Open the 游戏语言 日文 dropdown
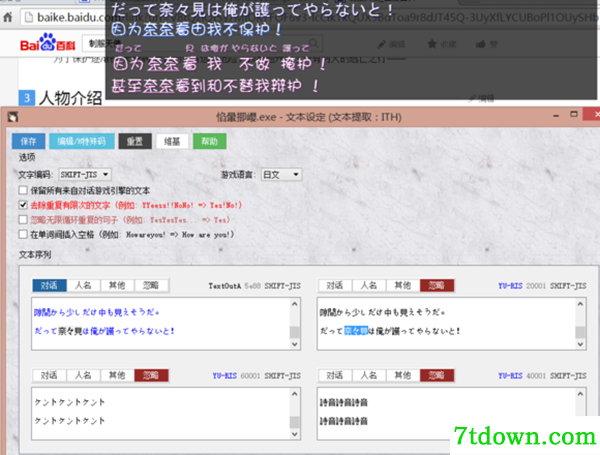 [281, 174]
